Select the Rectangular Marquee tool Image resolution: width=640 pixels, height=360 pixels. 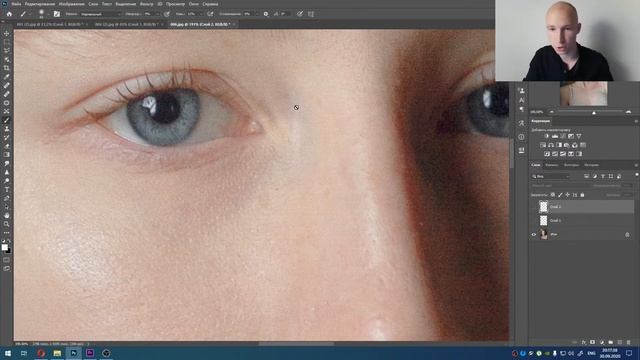pyautogui.click(x=7, y=42)
